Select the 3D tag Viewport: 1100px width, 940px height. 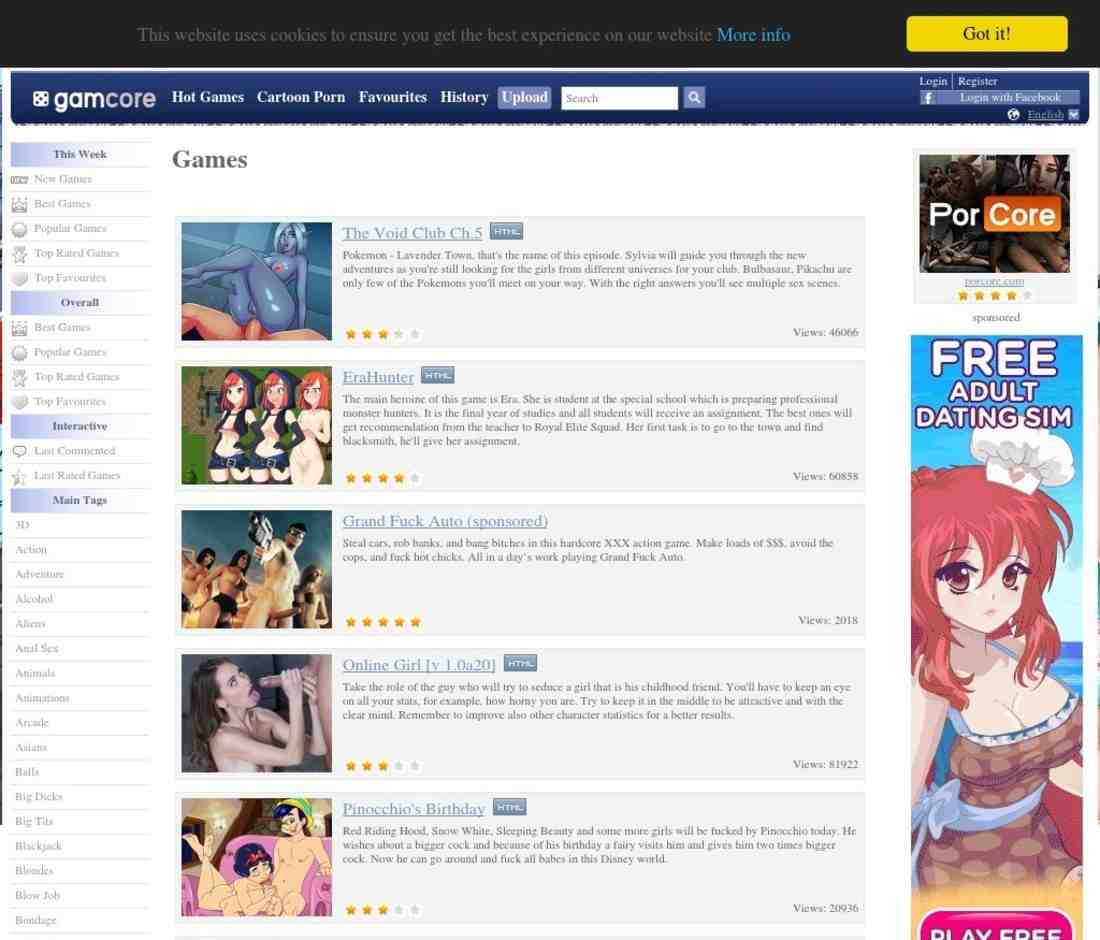click(22, 525)
